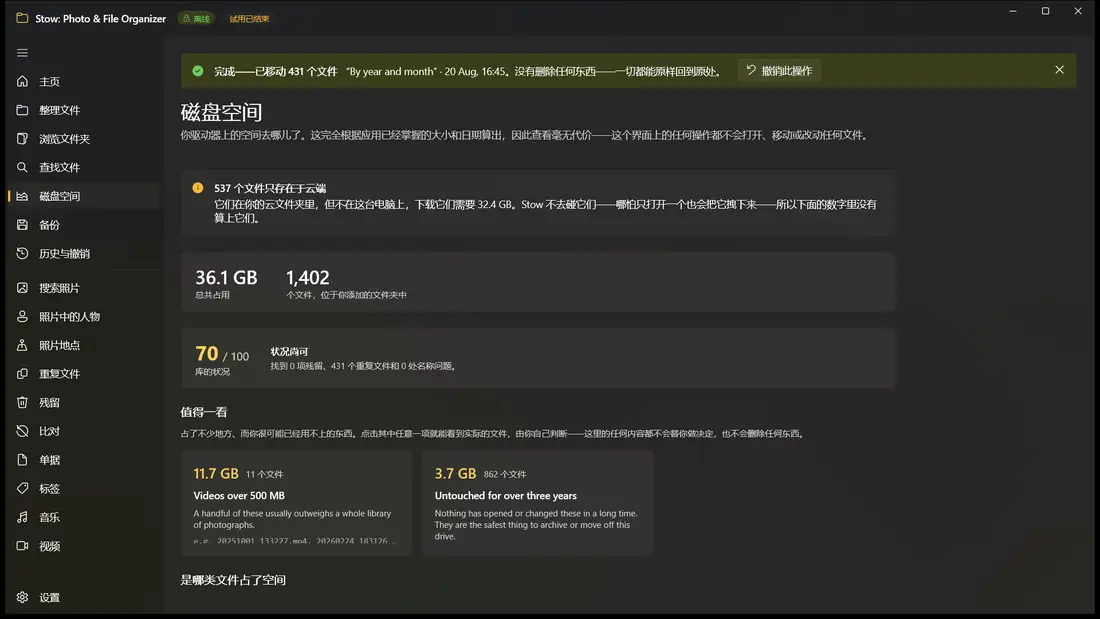Select 整理文件 menu item
This screenshot has width=1100, height=619.
84,110
